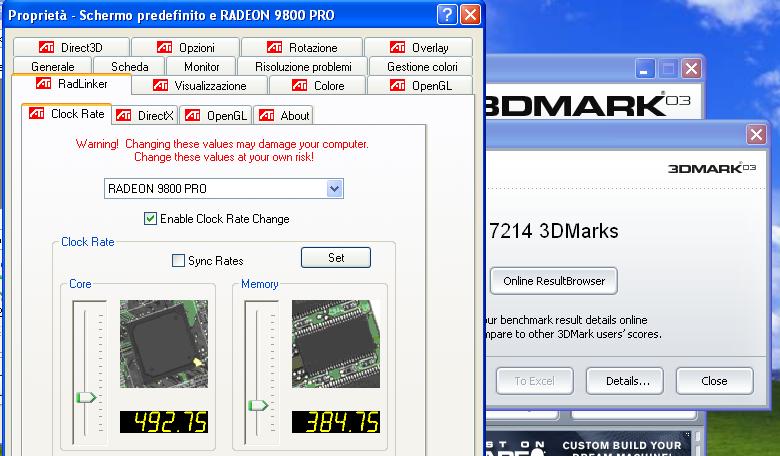Minimize the 3DMark03 main window
The height and width of the screenshot is (456, 780).
pos(645,69)
